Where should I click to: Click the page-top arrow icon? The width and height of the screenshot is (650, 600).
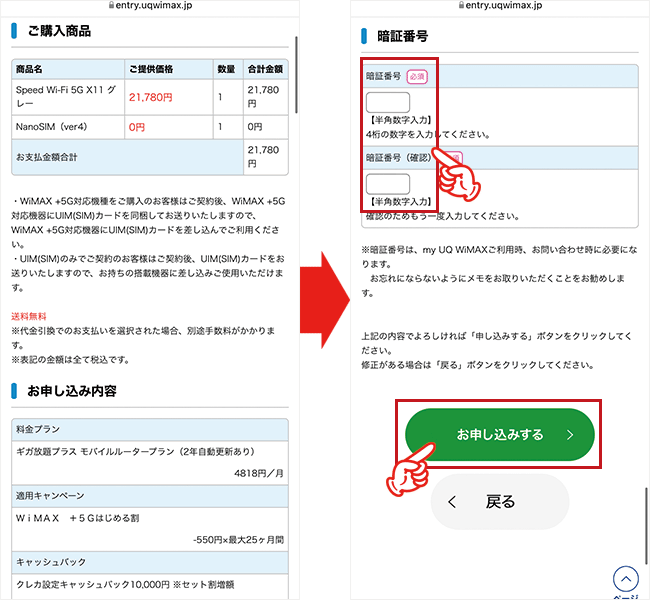626,579
